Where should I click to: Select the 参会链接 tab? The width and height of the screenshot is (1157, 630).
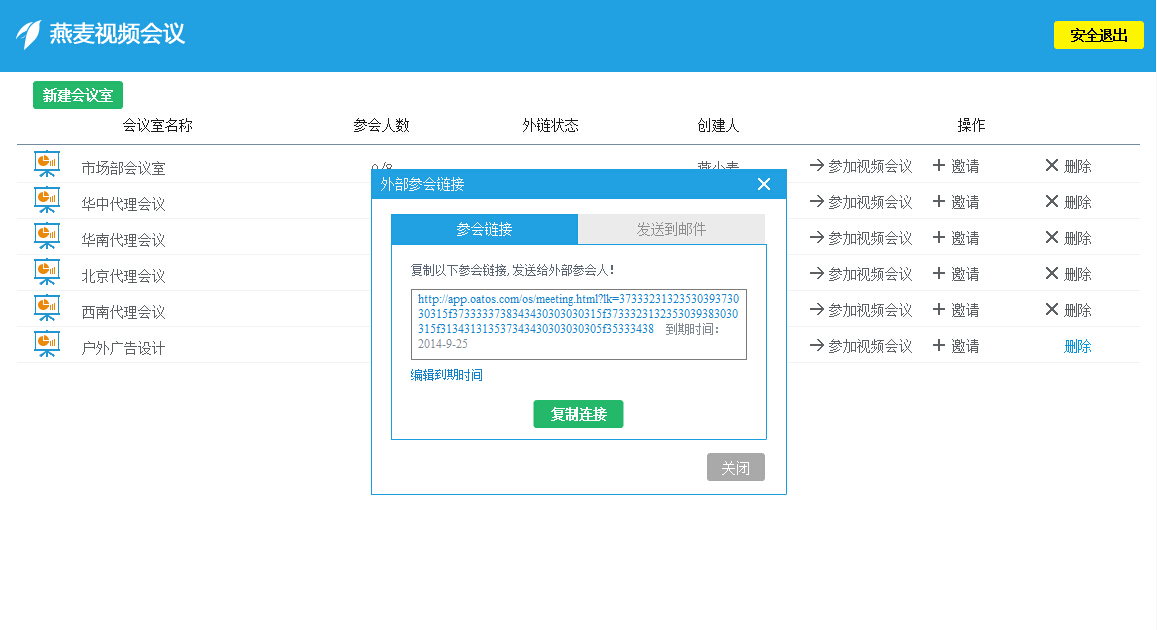click(484, 229)
